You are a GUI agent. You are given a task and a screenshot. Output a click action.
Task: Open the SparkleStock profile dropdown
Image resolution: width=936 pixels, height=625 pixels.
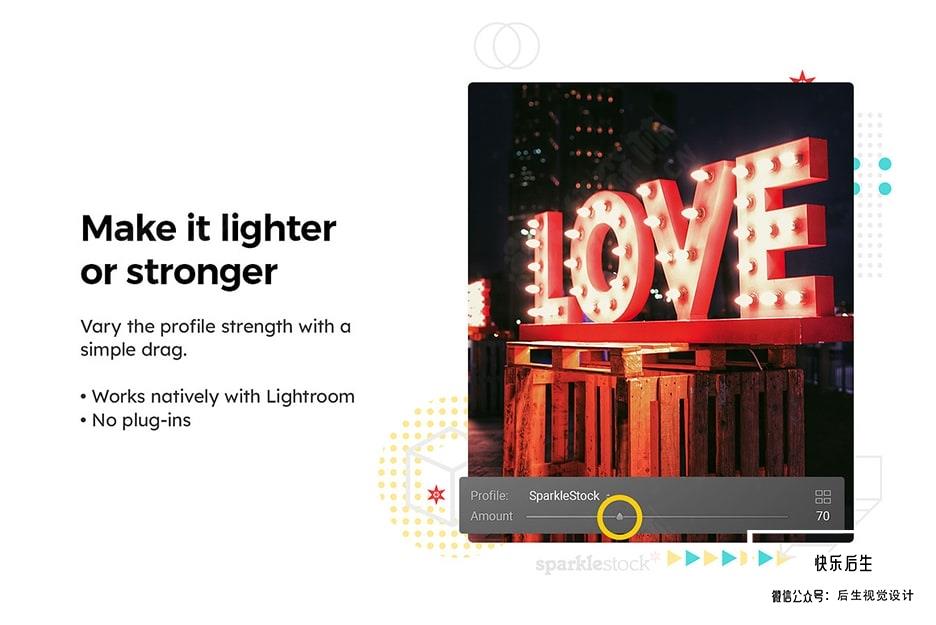tap(568, 495)
